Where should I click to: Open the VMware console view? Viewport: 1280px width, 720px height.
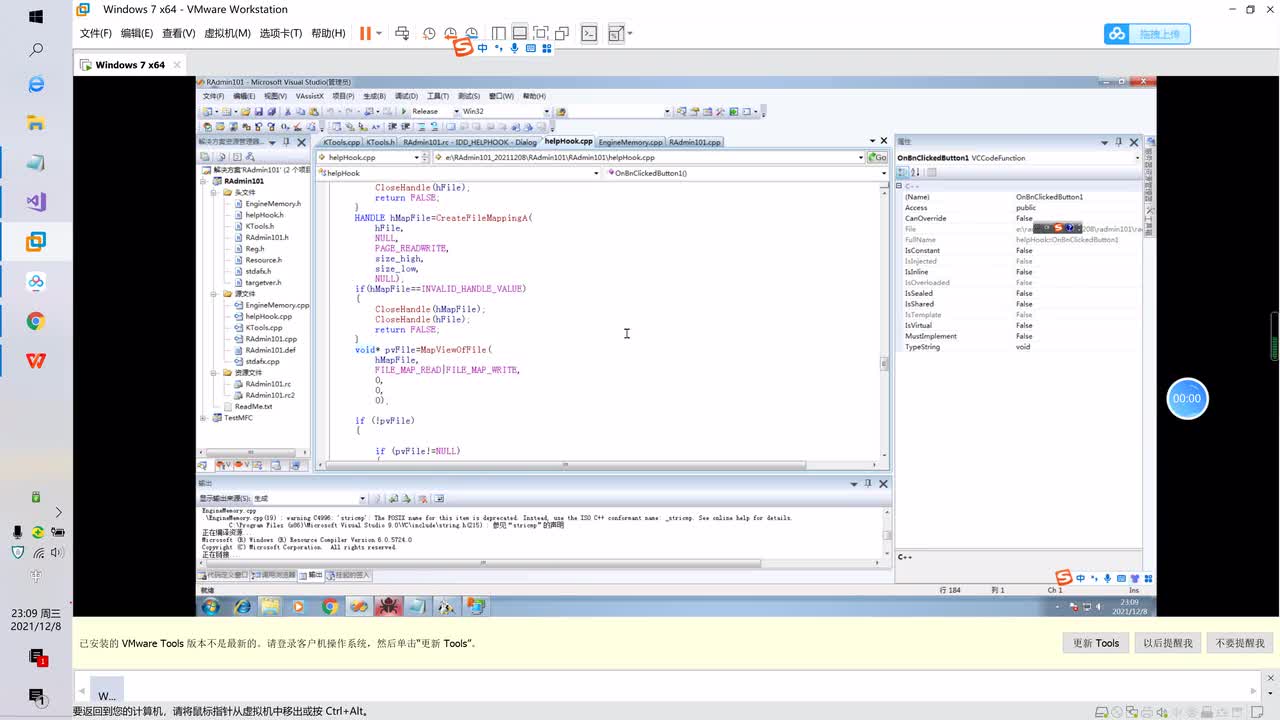[x=590, y=33]
